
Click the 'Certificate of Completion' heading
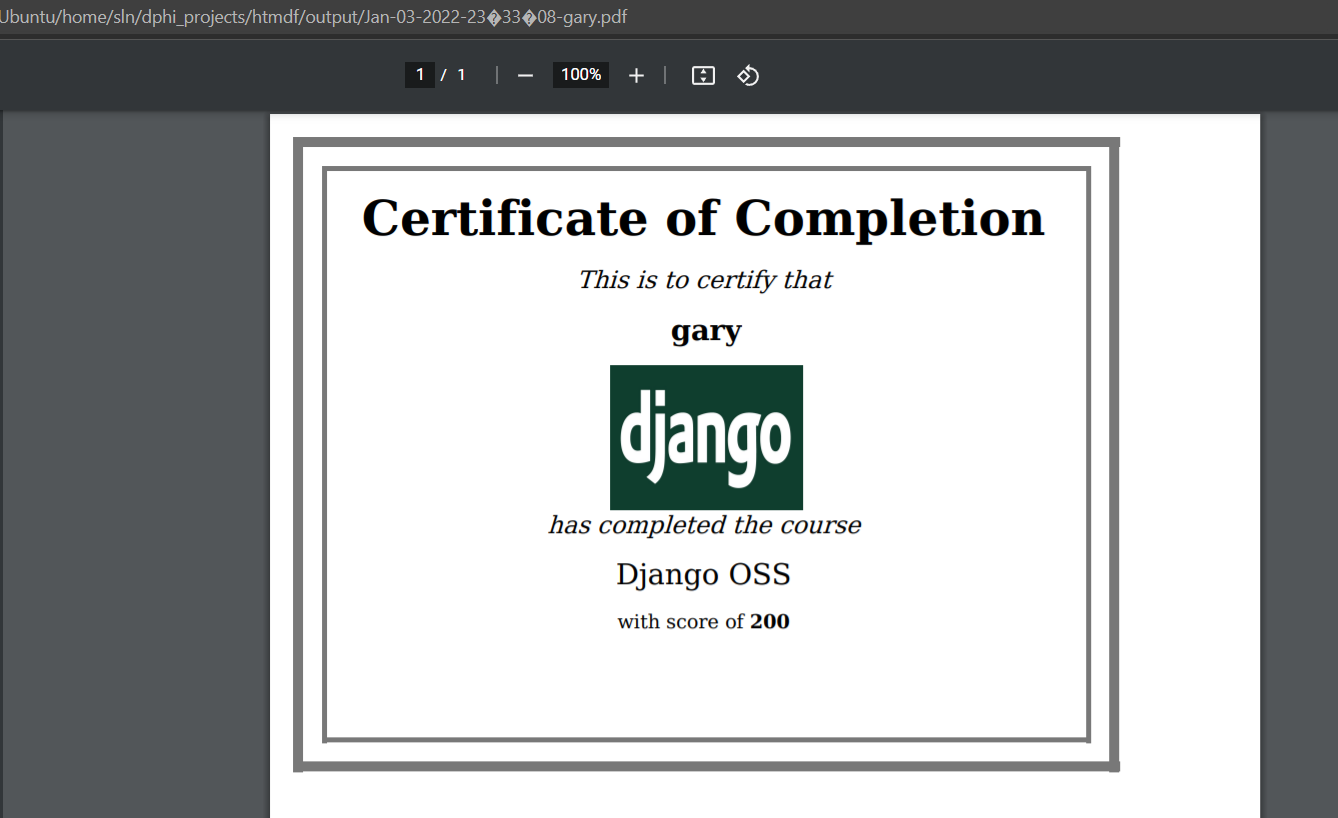(703, 218)
